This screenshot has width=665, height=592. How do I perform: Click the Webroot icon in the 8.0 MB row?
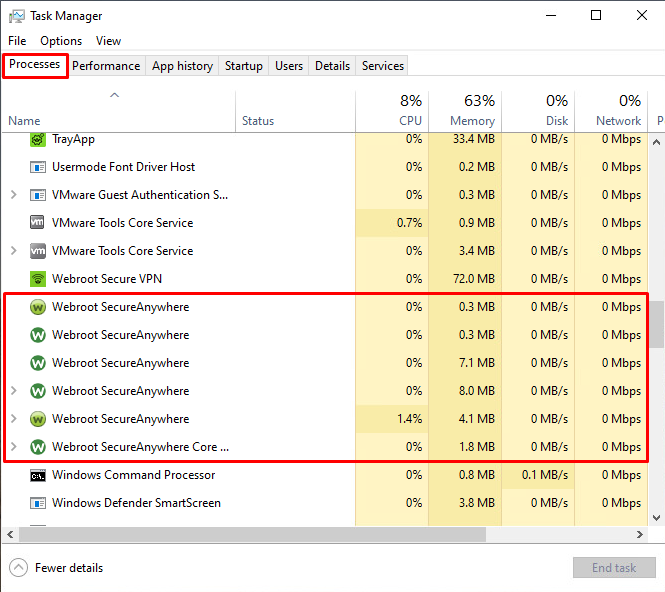point(38,391)
